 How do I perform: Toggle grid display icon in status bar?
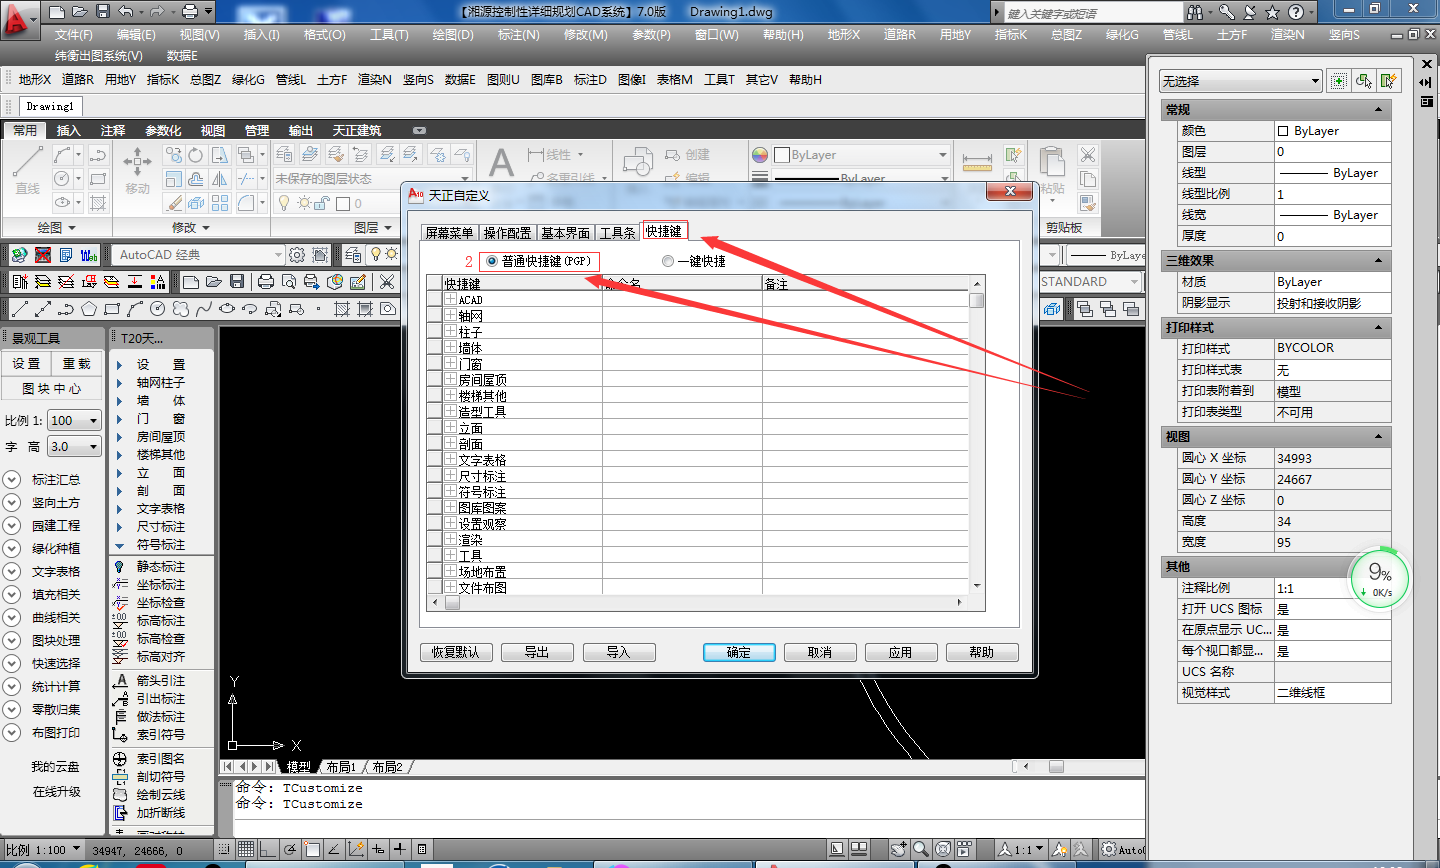click(246, 849)
